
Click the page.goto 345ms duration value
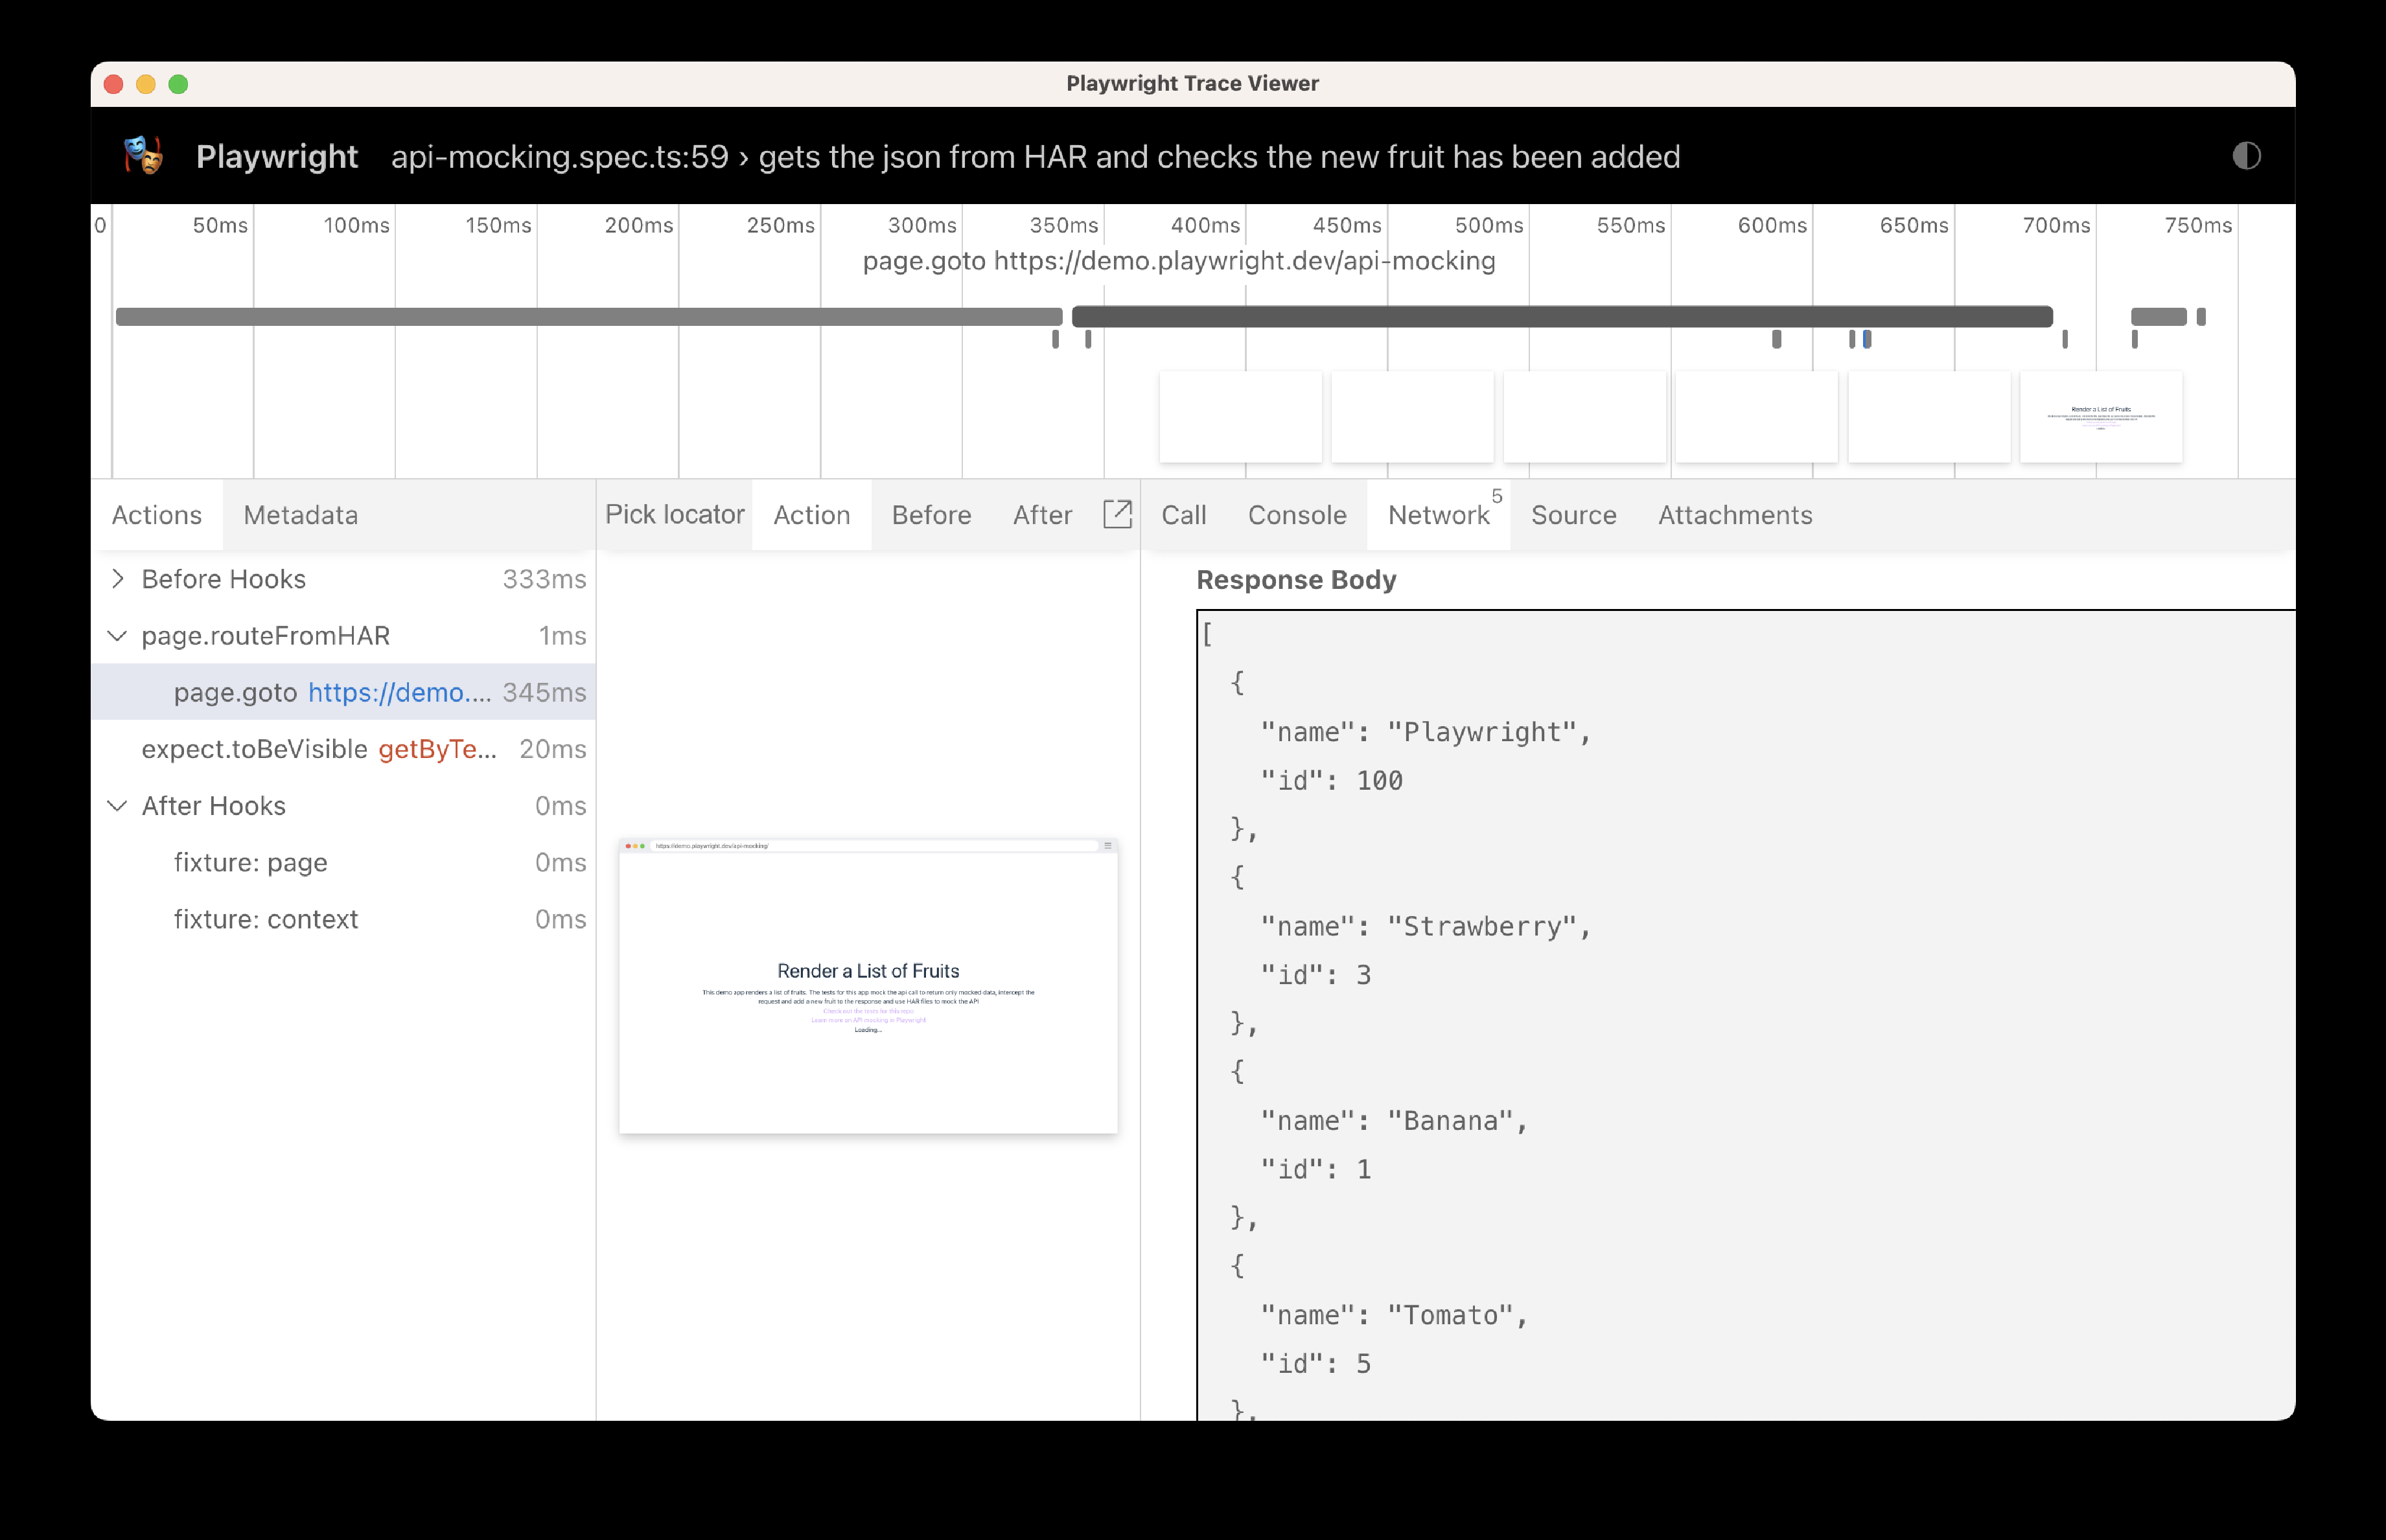(544, 692)
